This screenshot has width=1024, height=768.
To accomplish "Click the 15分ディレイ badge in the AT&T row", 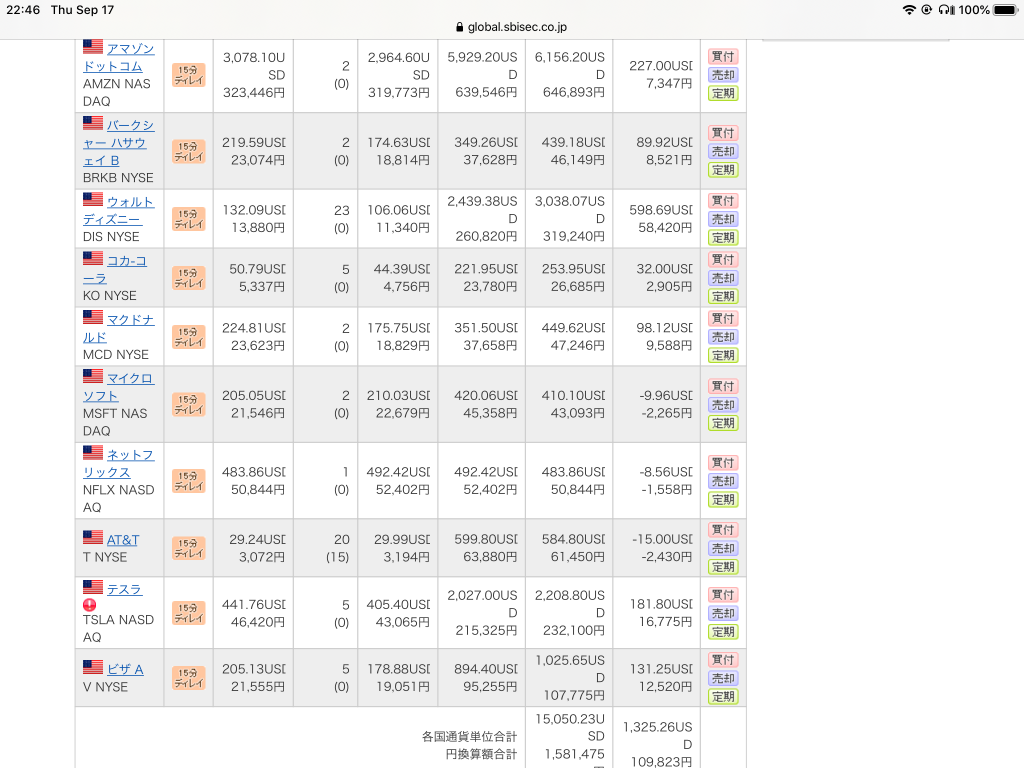I will (189, 548).
